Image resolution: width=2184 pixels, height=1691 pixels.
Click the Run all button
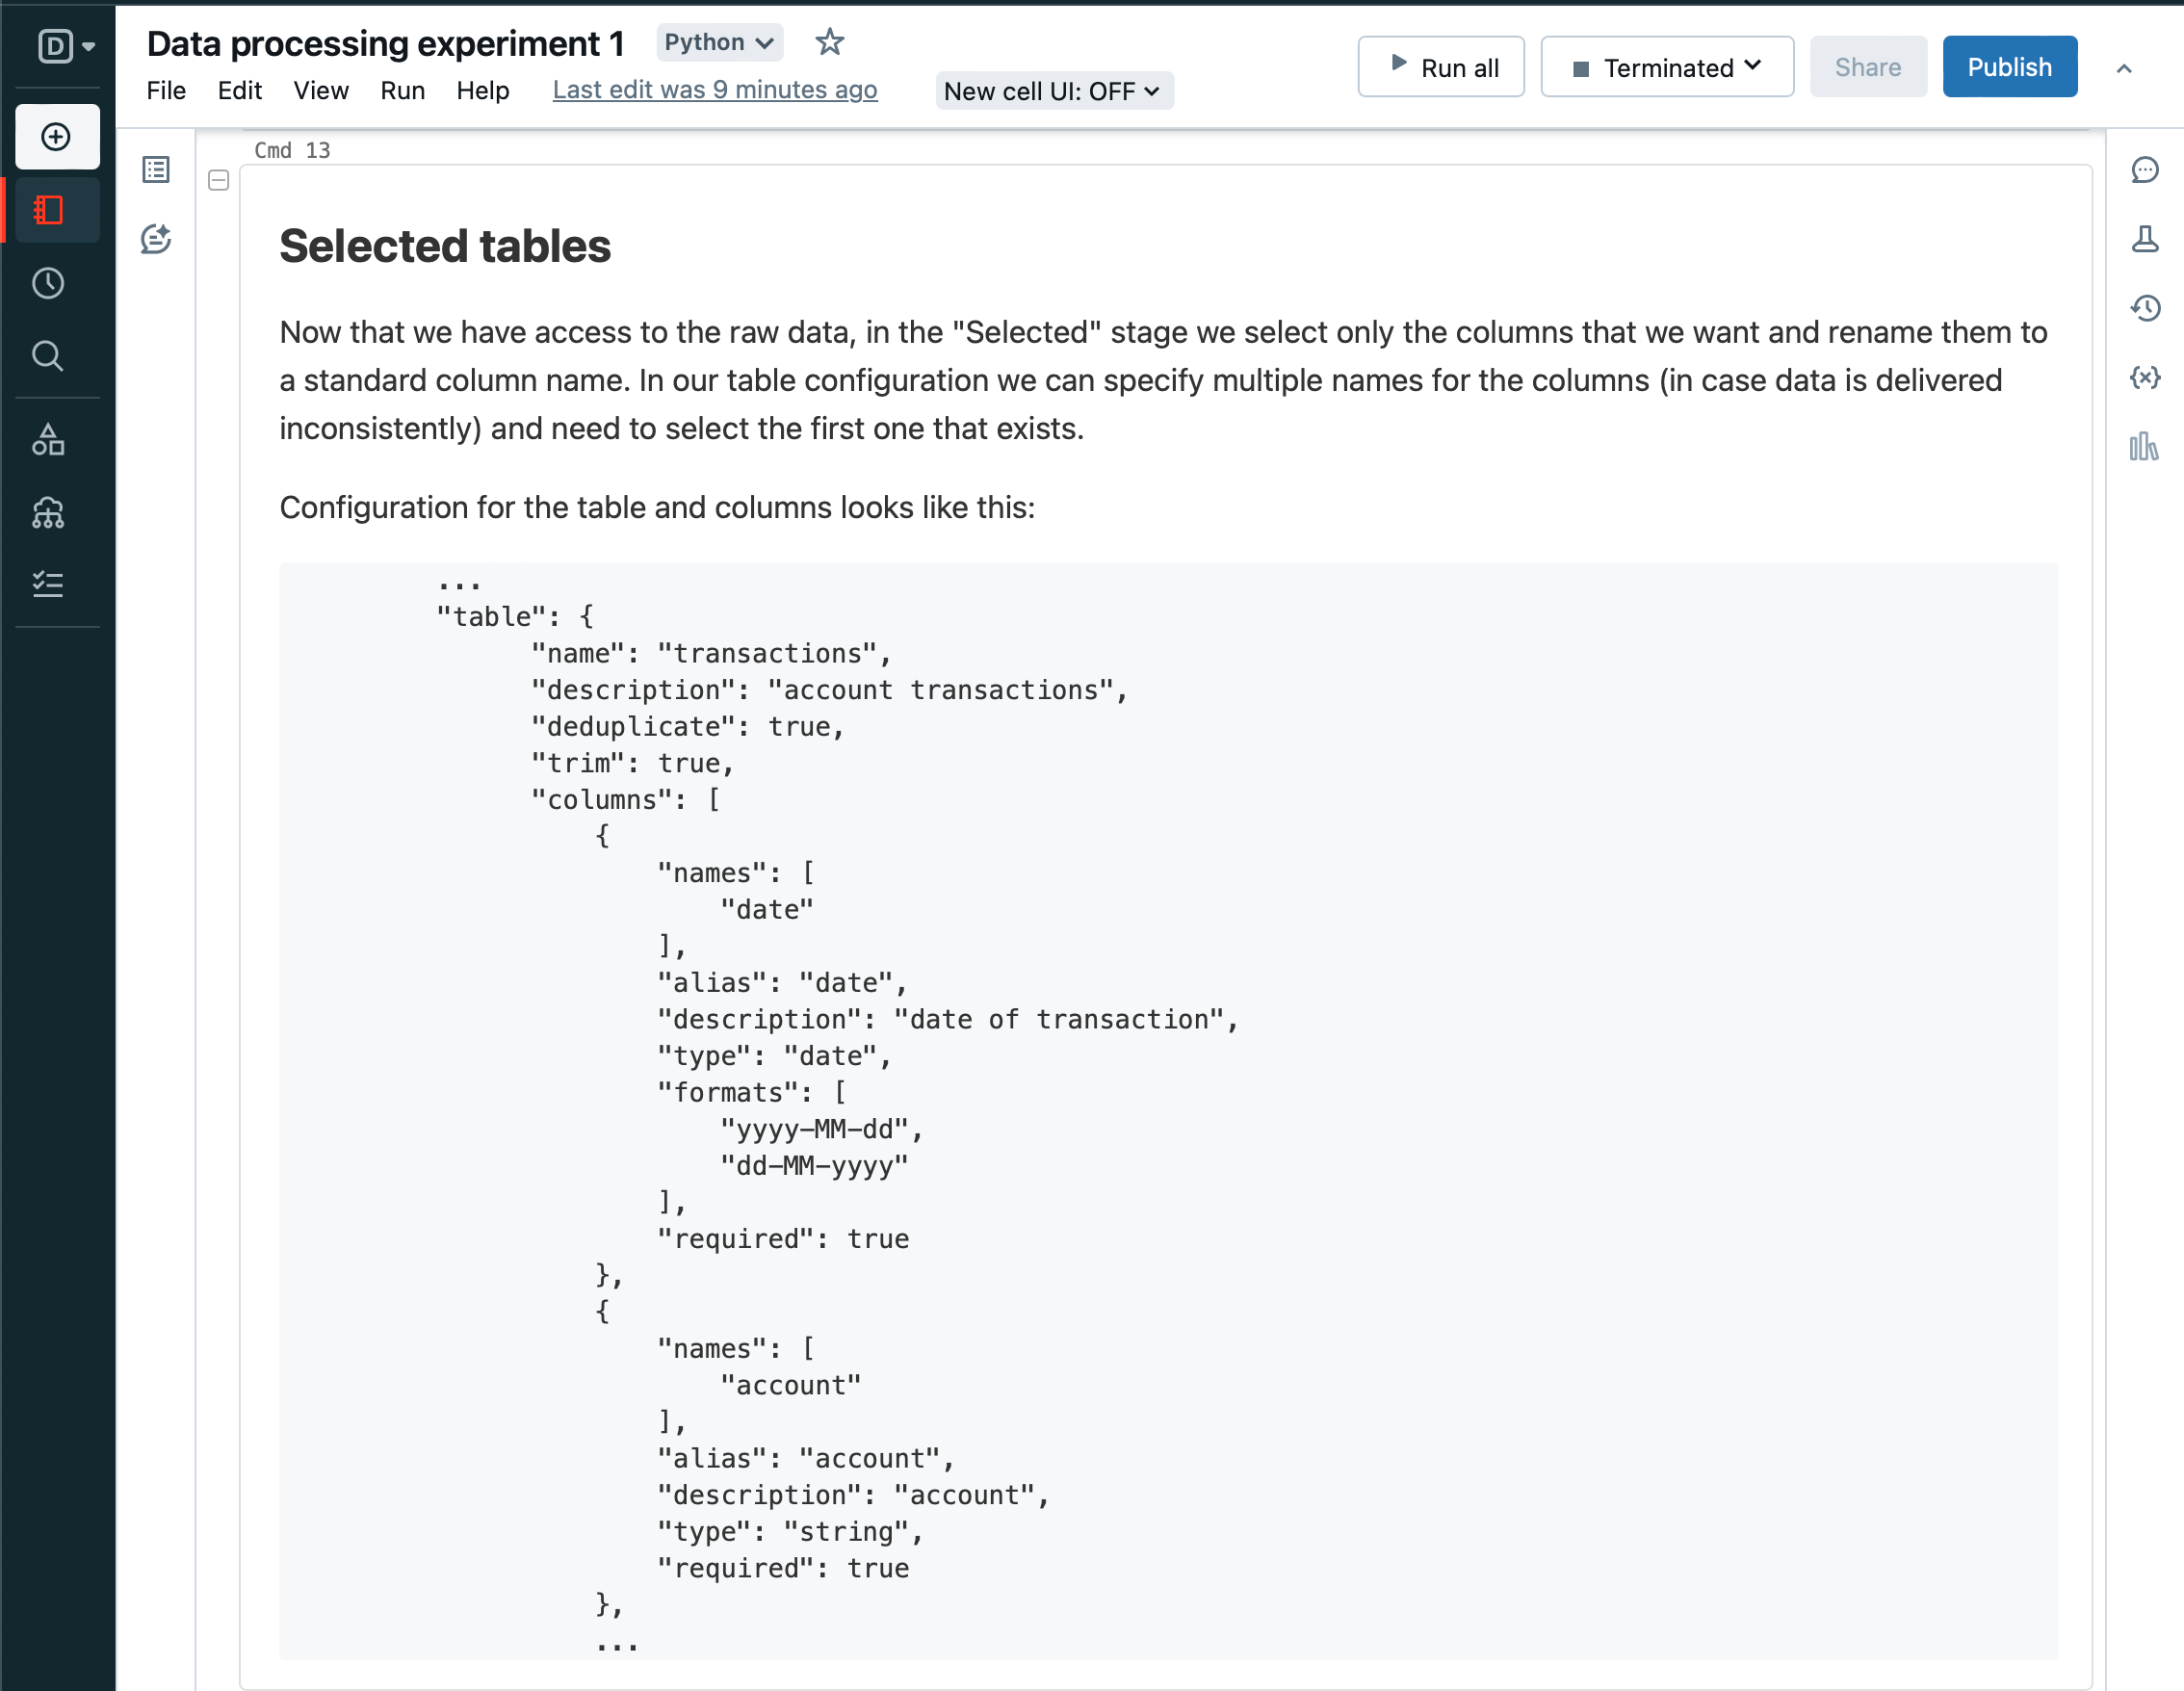(1440, 67)
